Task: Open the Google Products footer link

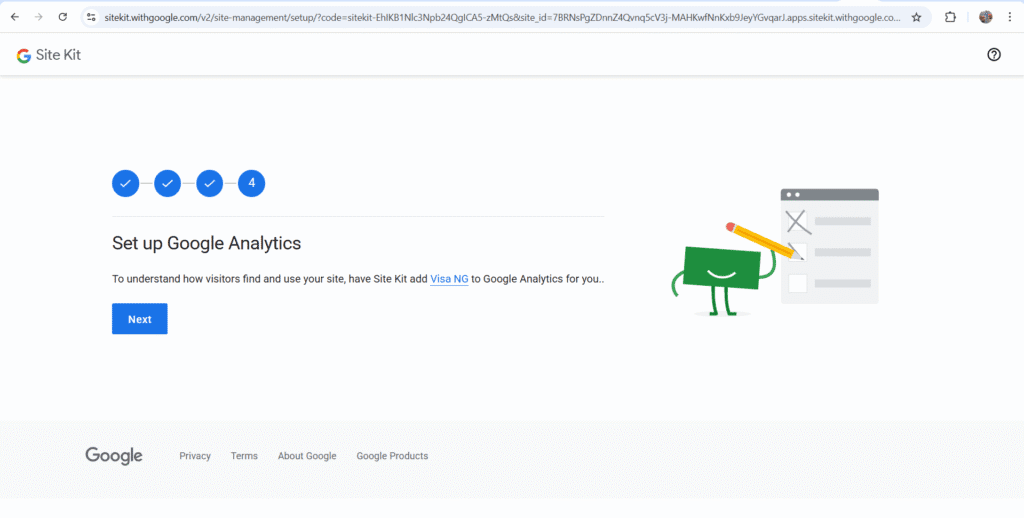Action: pos(392,456)
